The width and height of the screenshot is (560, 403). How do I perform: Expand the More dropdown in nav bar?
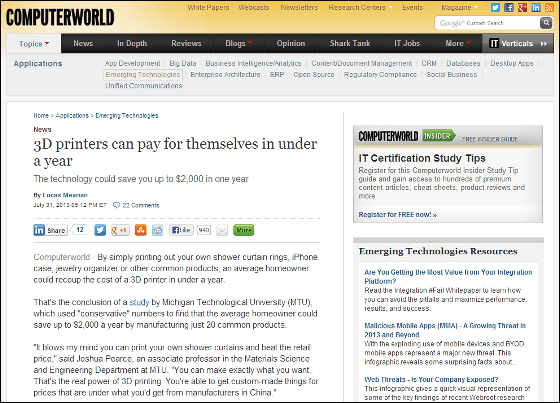(x=458, y=43)
